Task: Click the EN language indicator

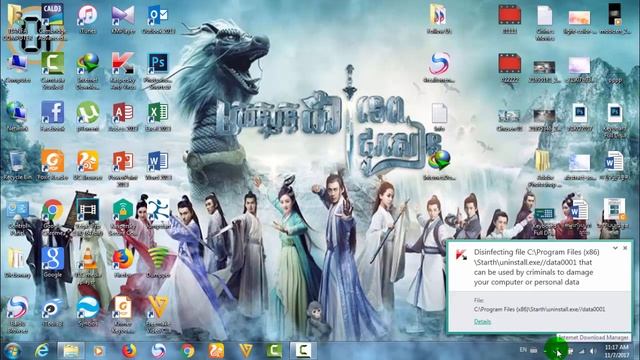Action: pos(523,350)
